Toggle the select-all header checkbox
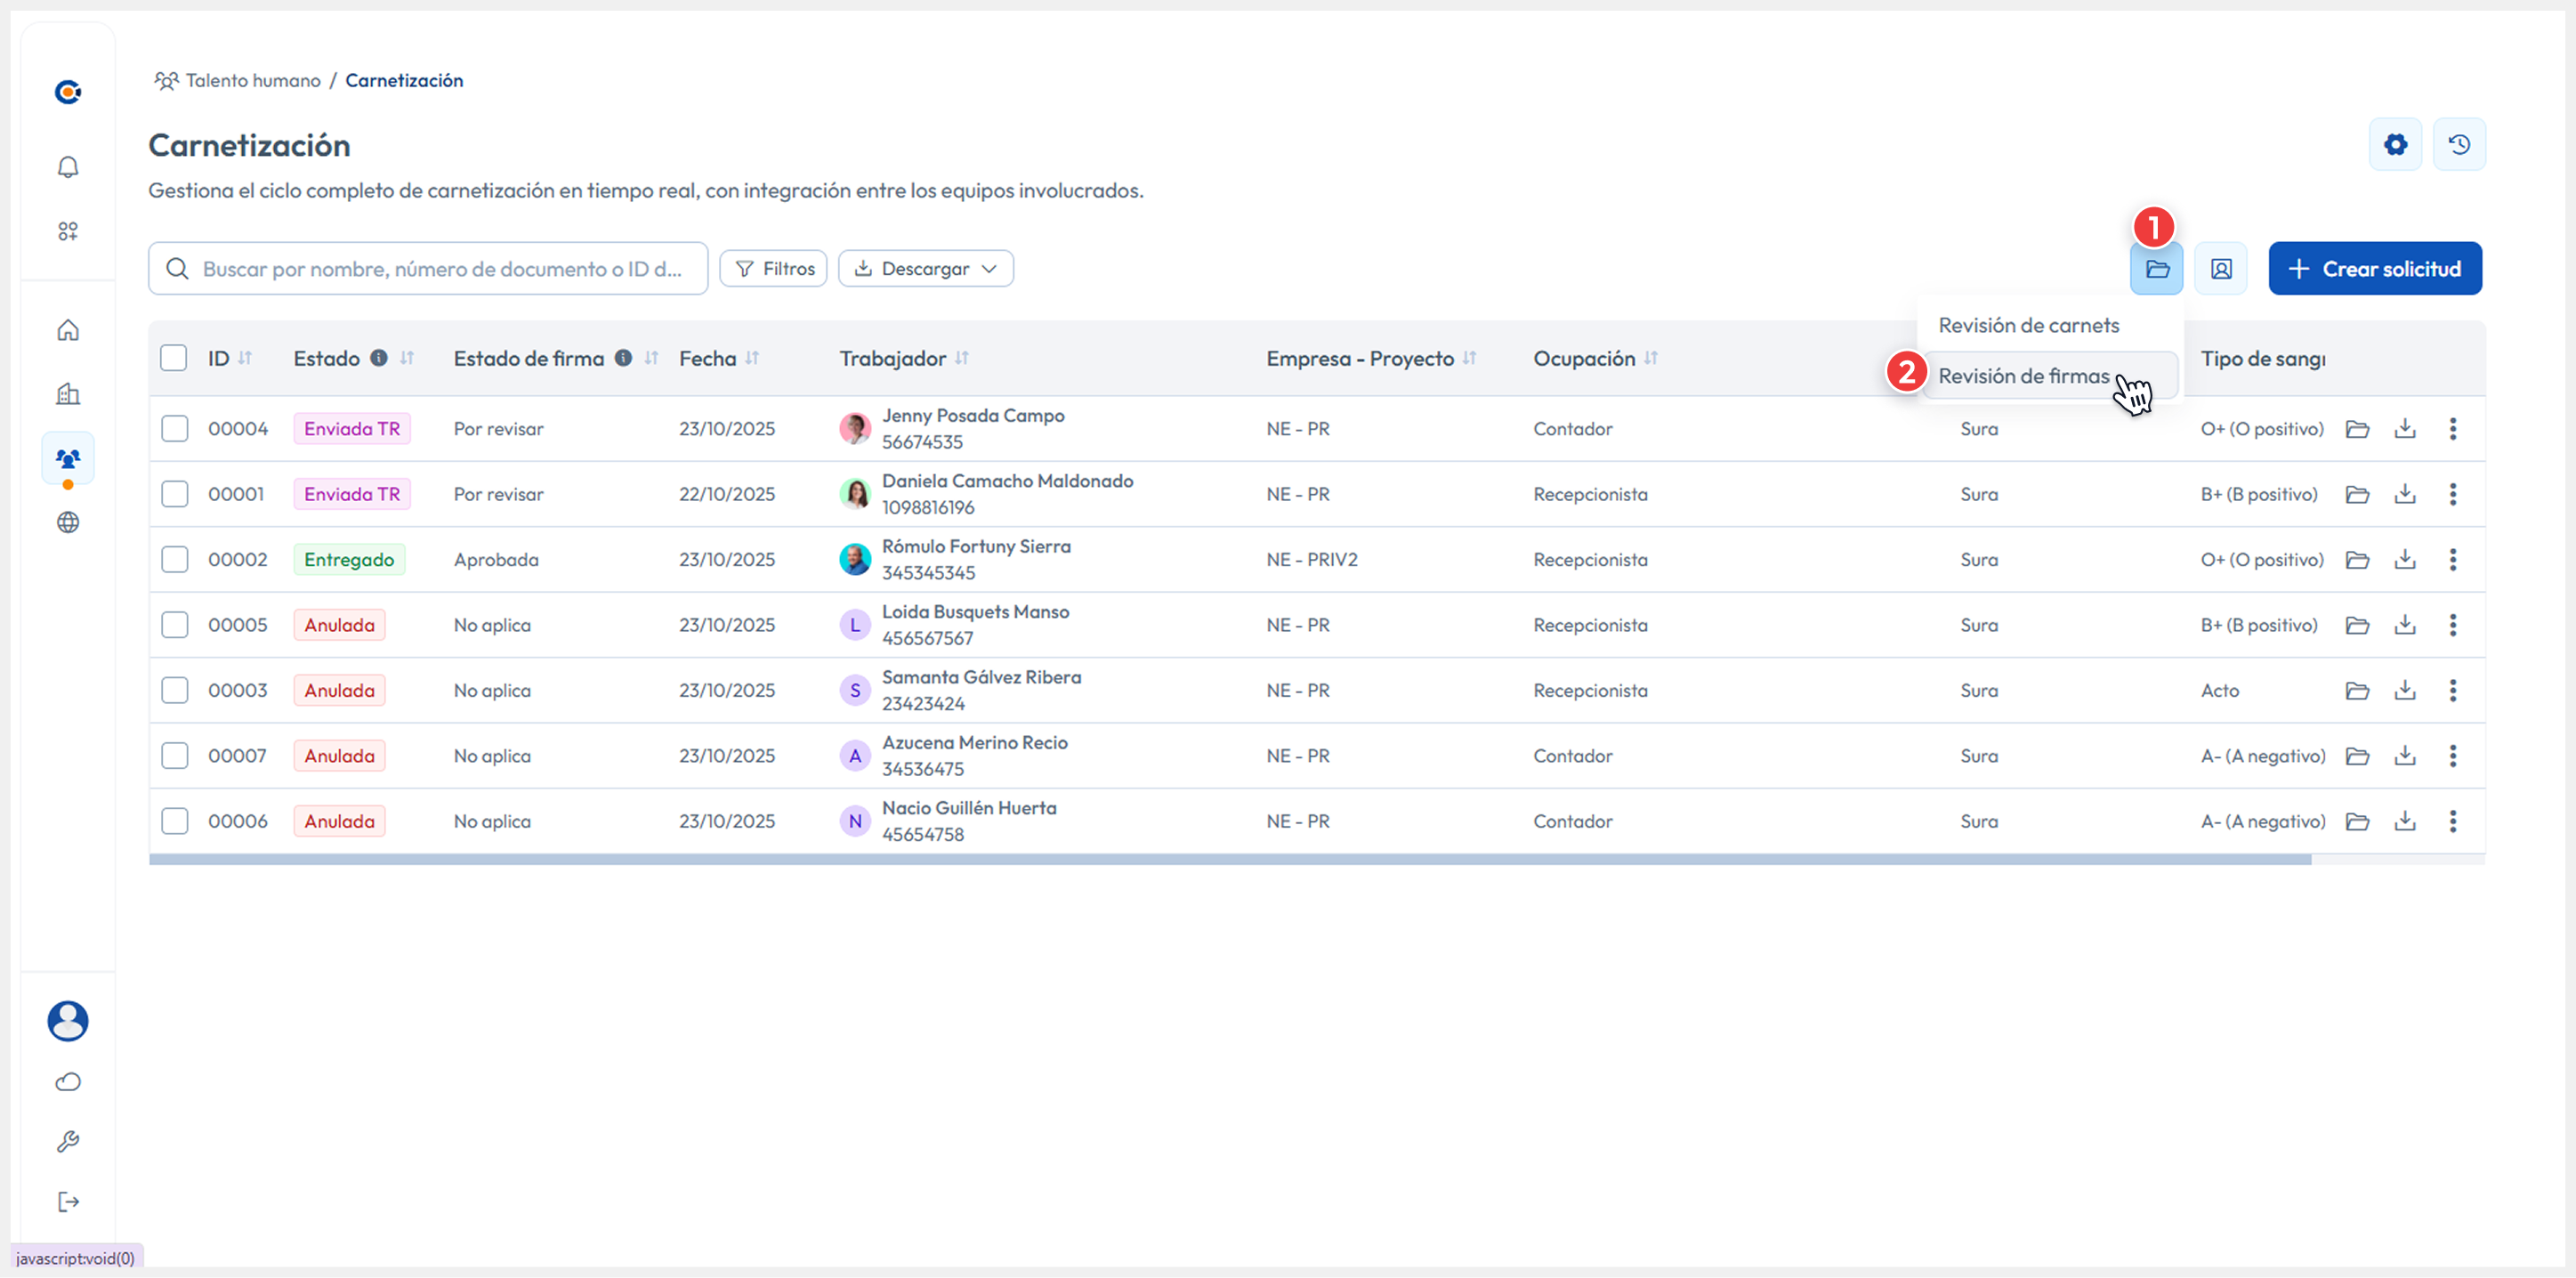This screenshot has width=2576, height=1278. (174, 358)
